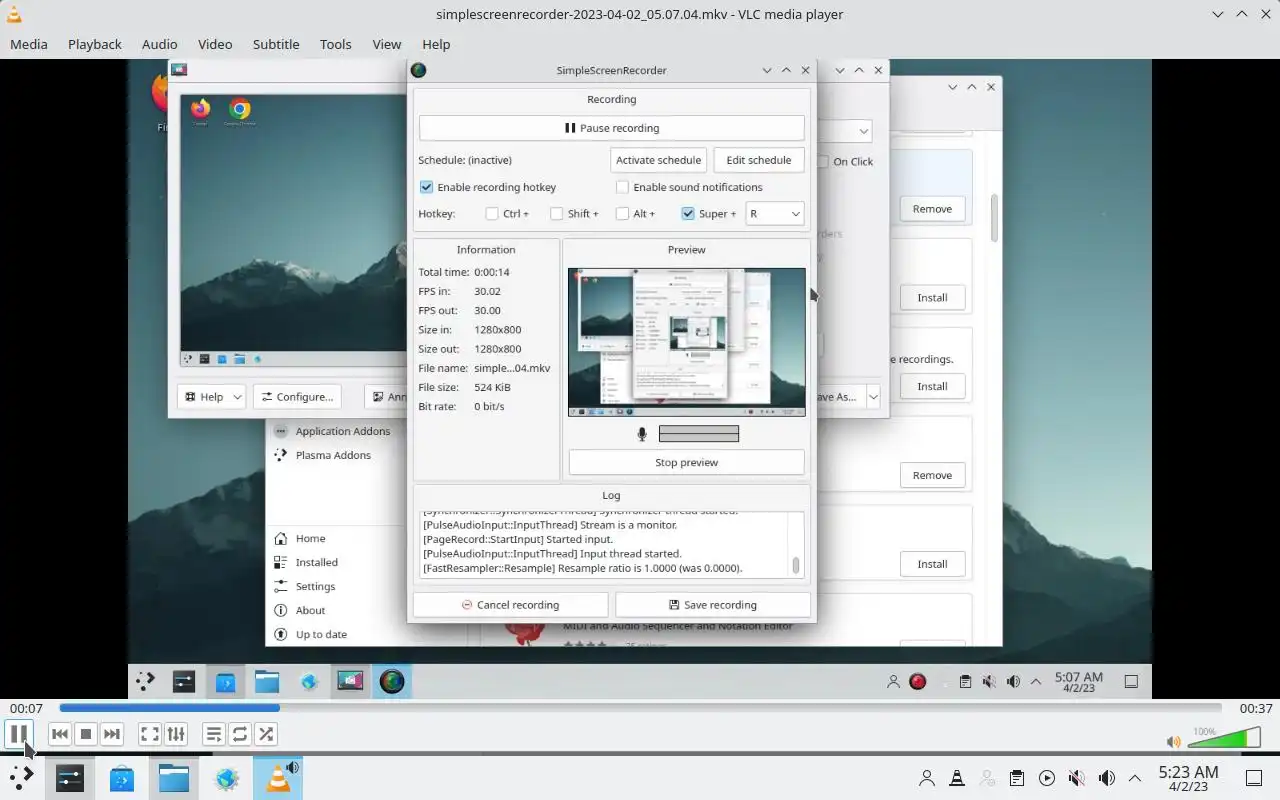Image resolution: width=1280 pixels, height=800 pixels.
Task: Click the muted microphone tray icon in the bottom panel
Action: tap(1077, 778)
